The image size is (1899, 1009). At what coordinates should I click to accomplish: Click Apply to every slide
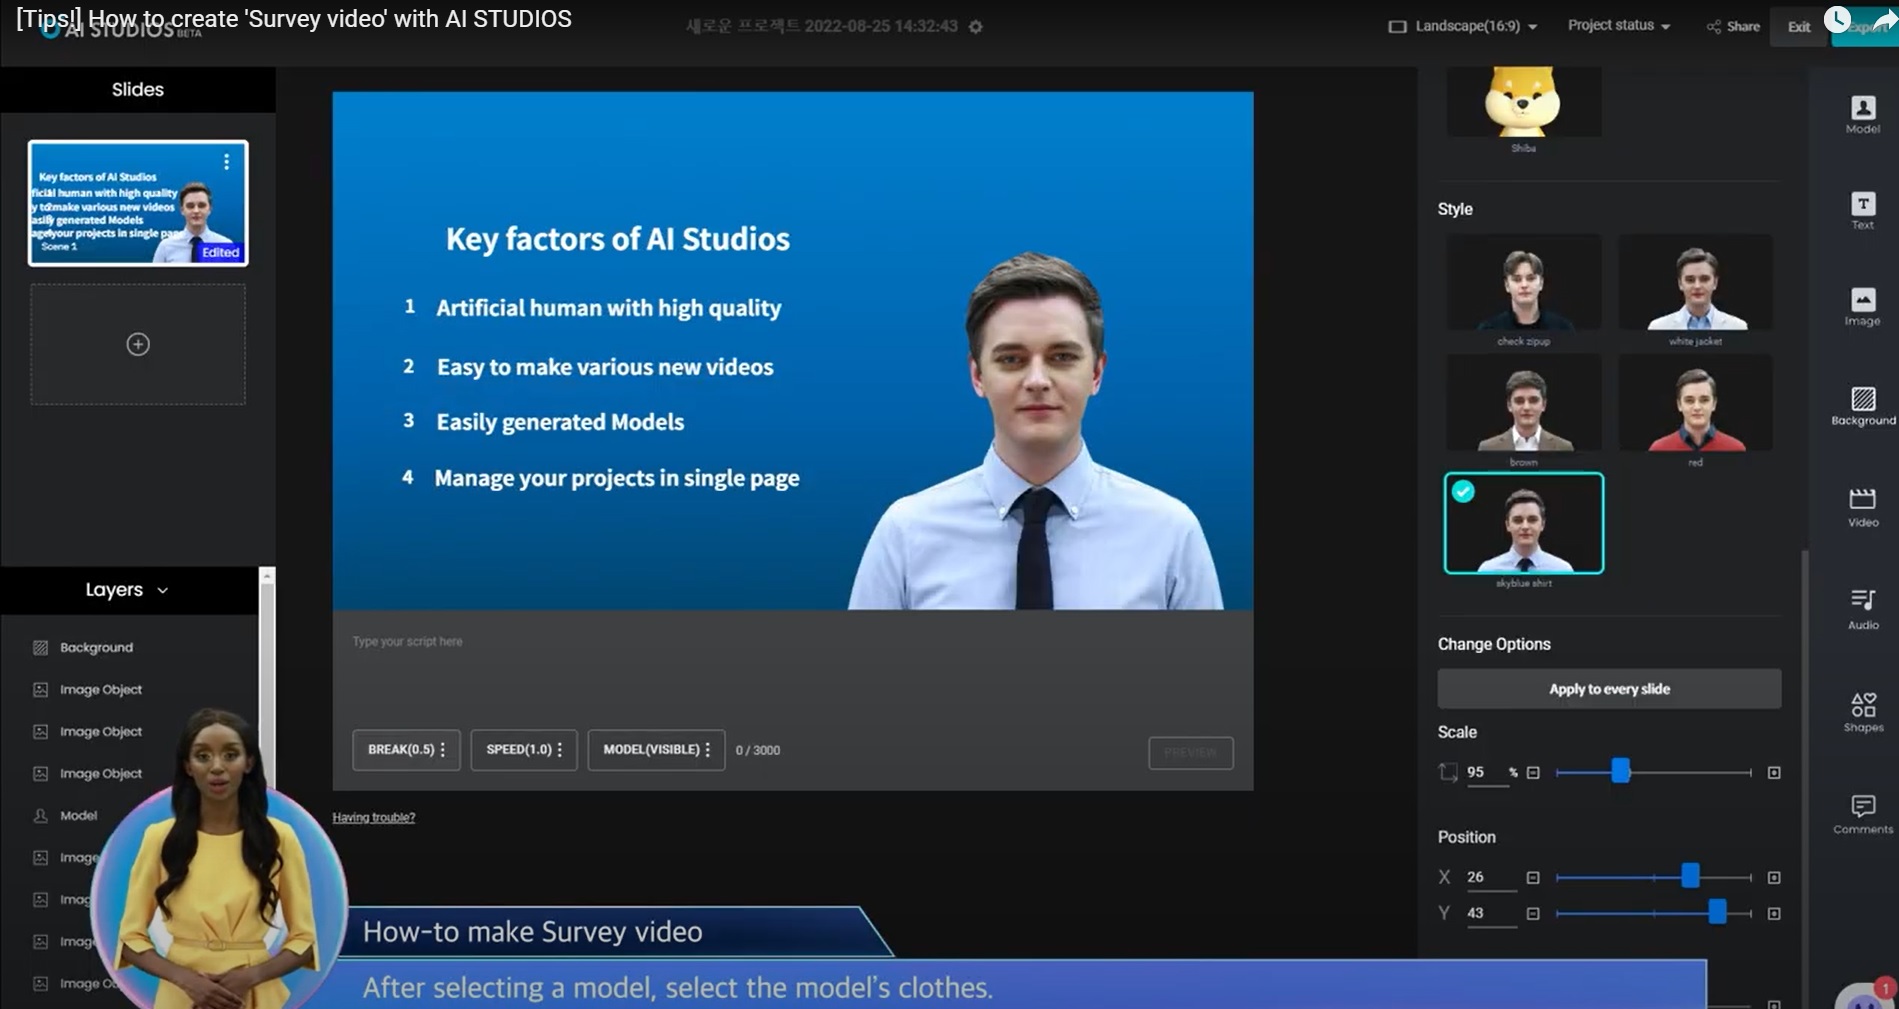(1609, 689)
